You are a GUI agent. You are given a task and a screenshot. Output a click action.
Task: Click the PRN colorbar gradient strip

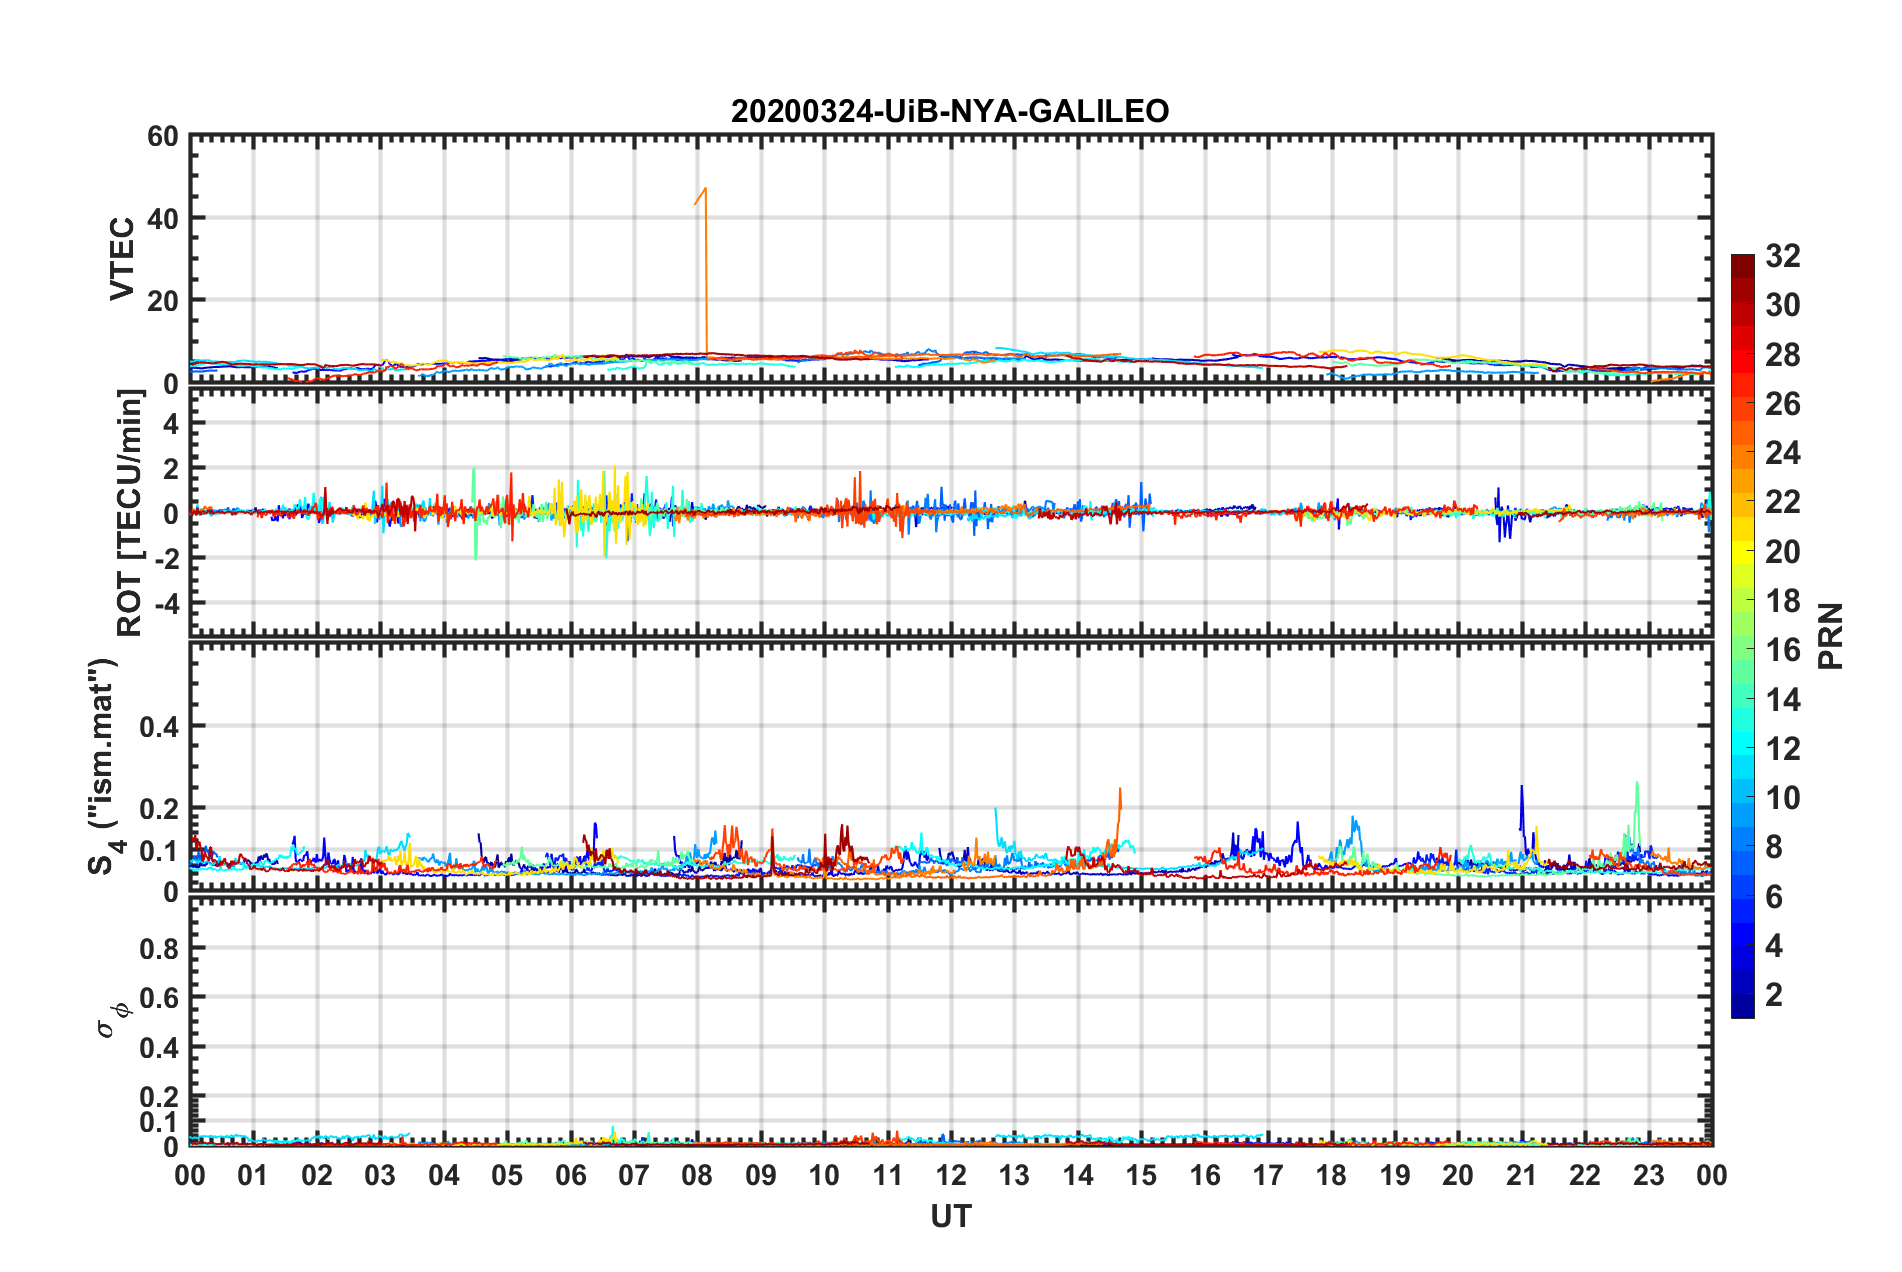click(x=1743, y=636)
